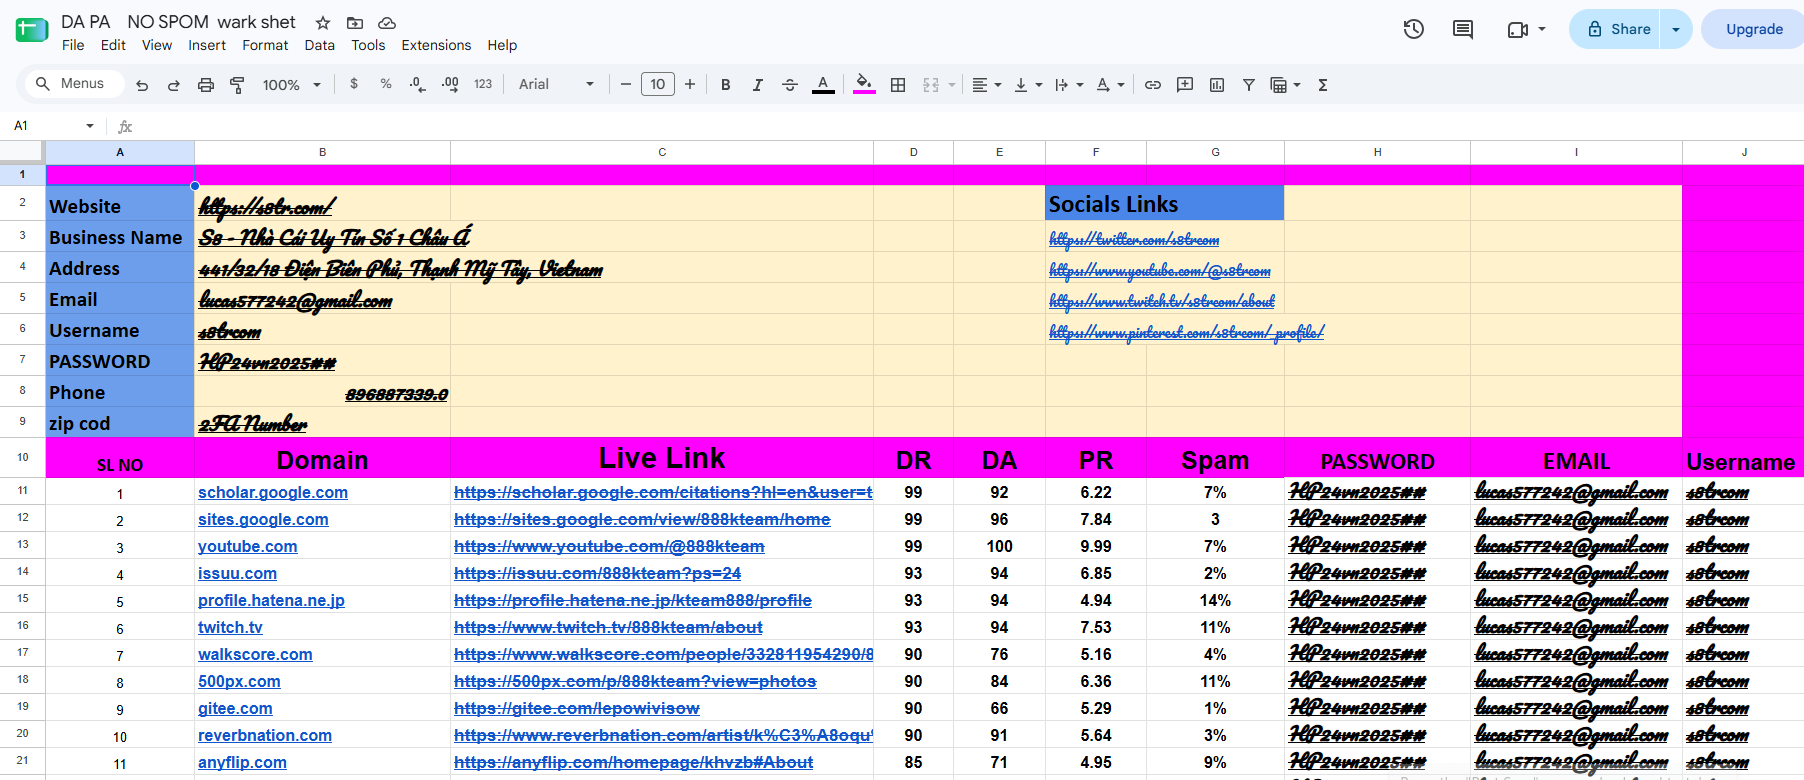Viewport: 1804px width, 780px height.
Task: Click the Google Sheets home logo
Action: click(32, 30)
